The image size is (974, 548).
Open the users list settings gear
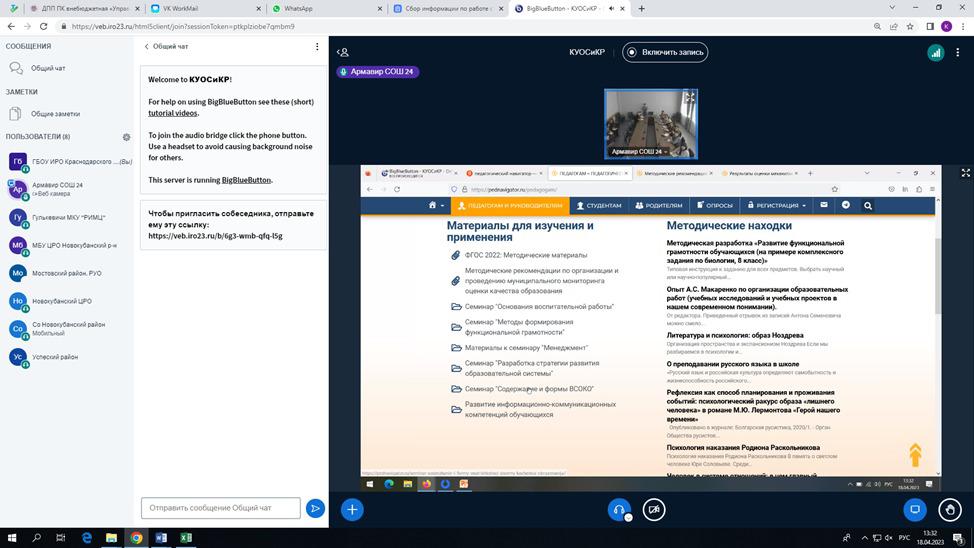click(126, 137)
